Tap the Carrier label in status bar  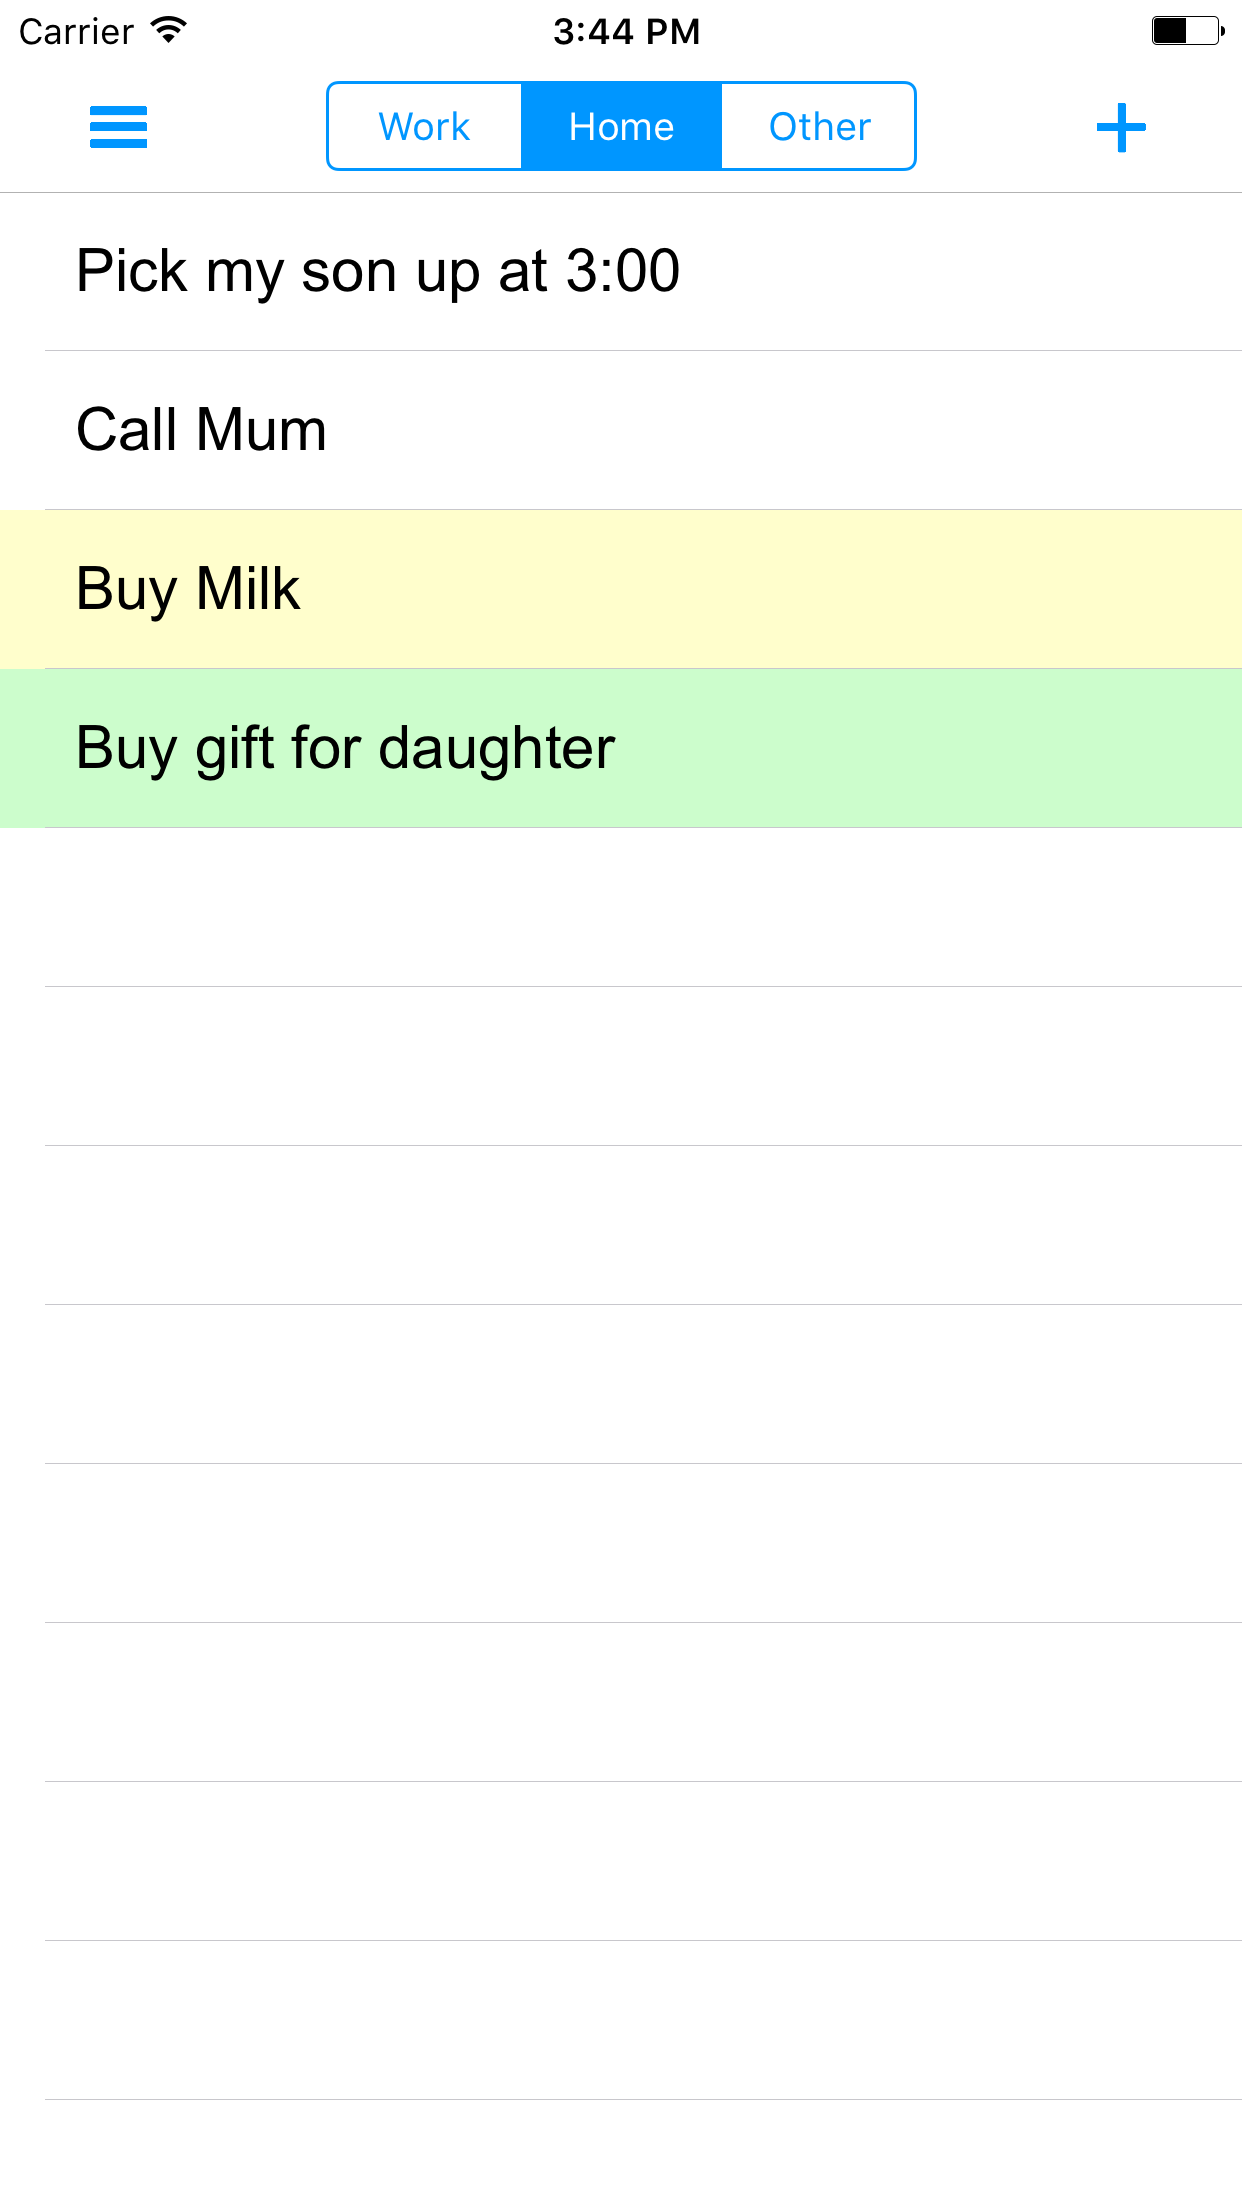pyautogui.click(x=76, y=31)
